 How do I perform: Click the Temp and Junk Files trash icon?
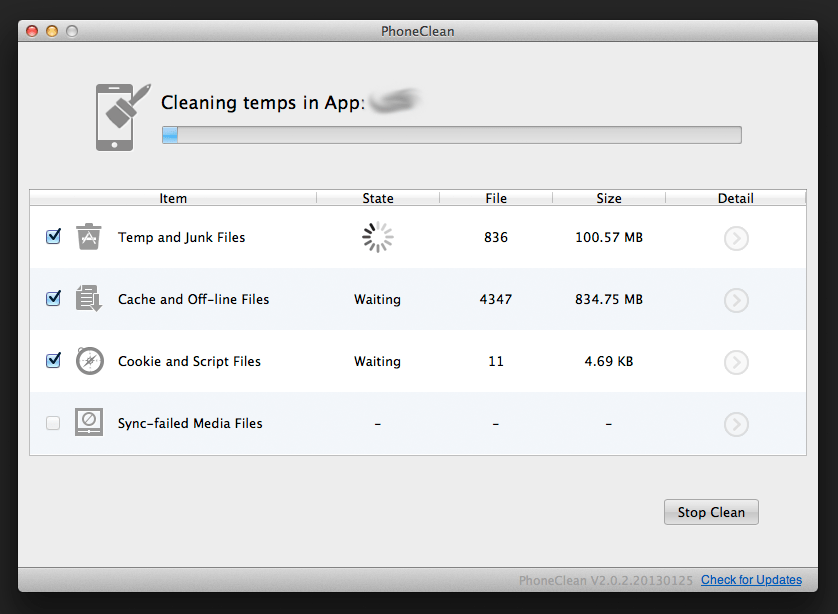[89, 237]
